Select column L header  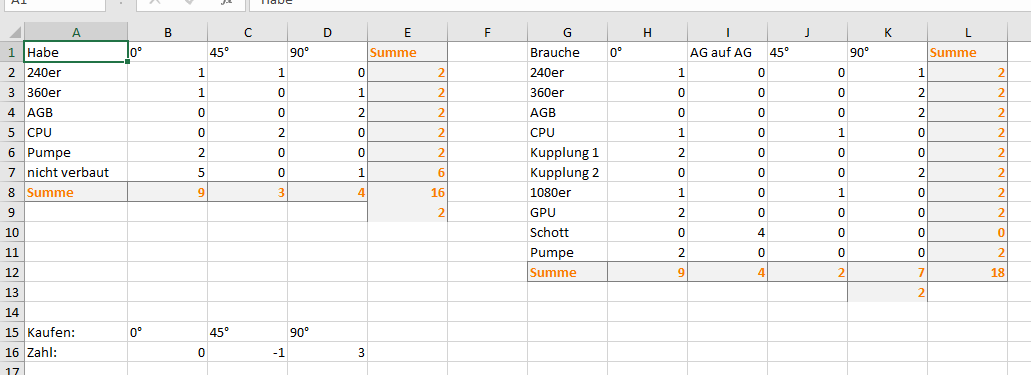(967, 31)
